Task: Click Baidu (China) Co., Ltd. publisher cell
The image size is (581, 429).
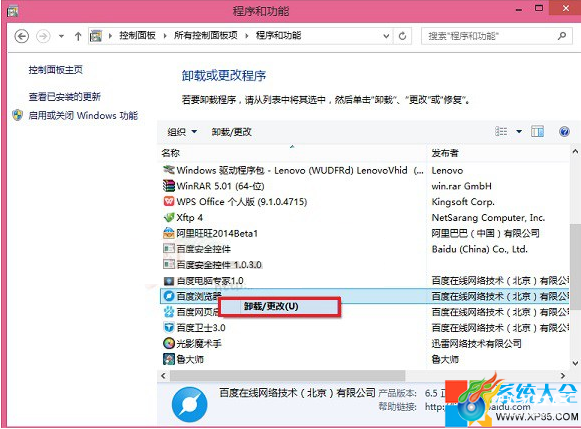Action: point(479,249)
